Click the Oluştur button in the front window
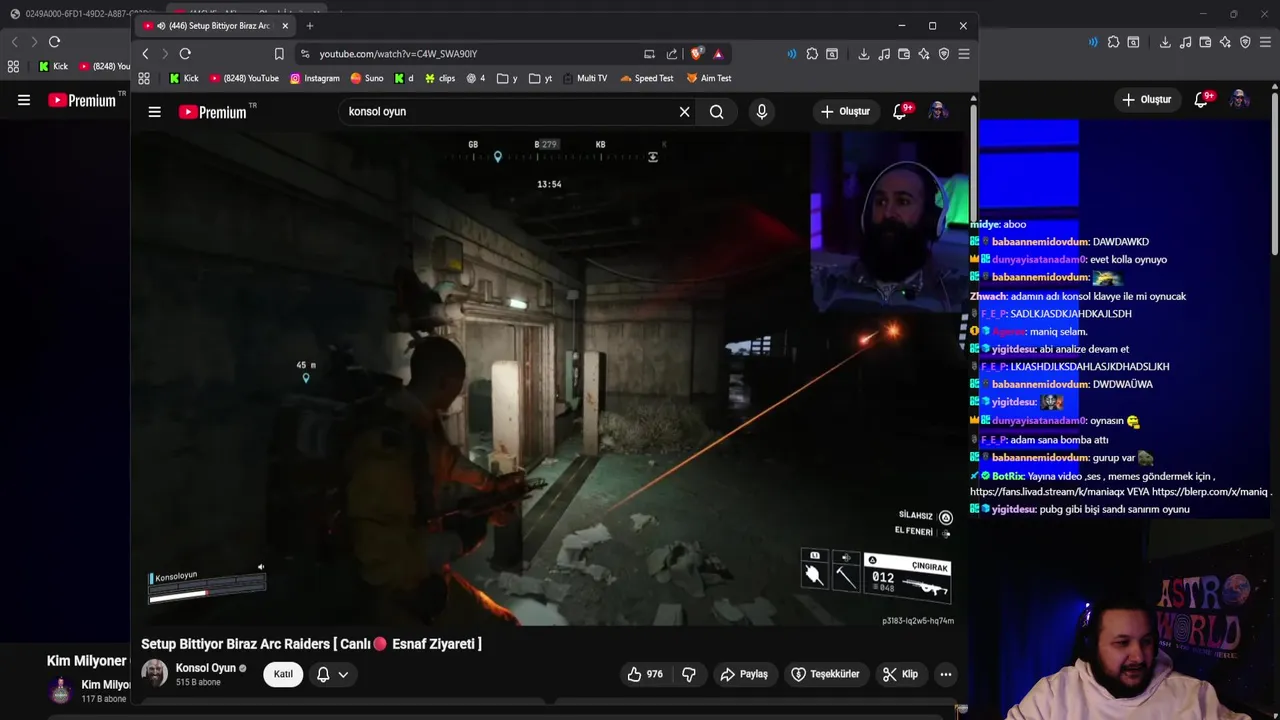The height and width of the screenshot is (720, 1280). [845, 111]
